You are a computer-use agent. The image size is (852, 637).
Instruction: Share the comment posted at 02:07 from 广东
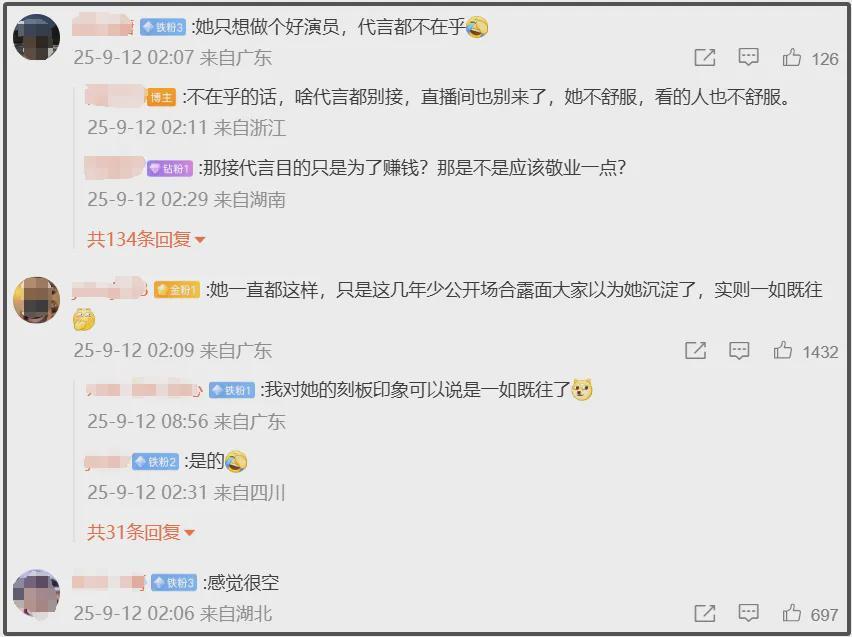click(x=705, y=58)
